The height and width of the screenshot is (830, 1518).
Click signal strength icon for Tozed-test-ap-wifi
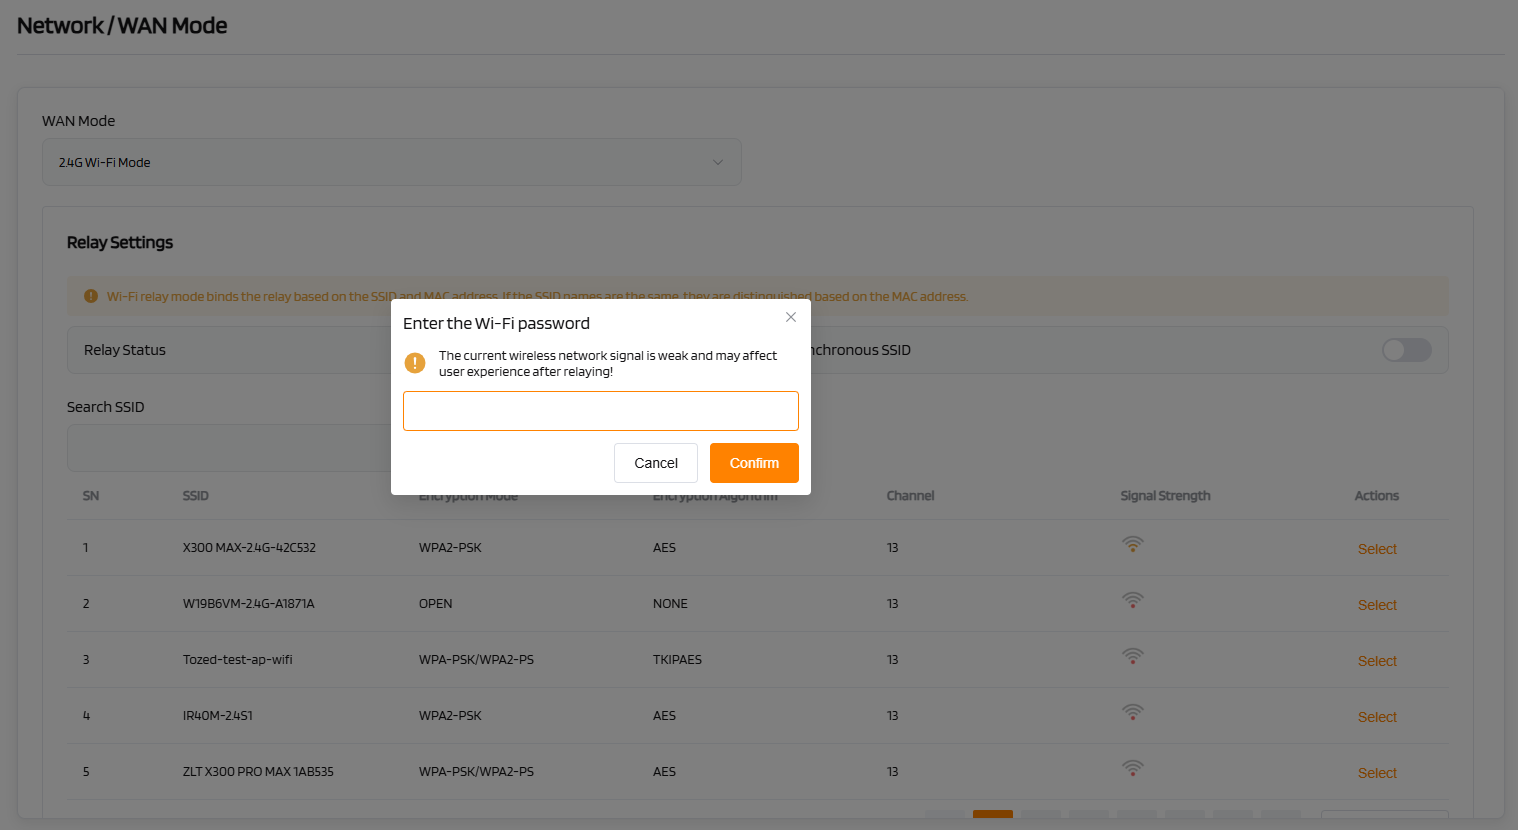(1132, 657)
